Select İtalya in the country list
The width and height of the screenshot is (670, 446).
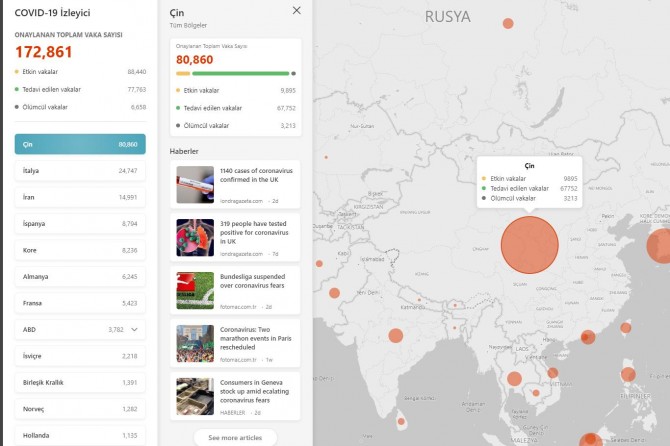click(80, 171)
